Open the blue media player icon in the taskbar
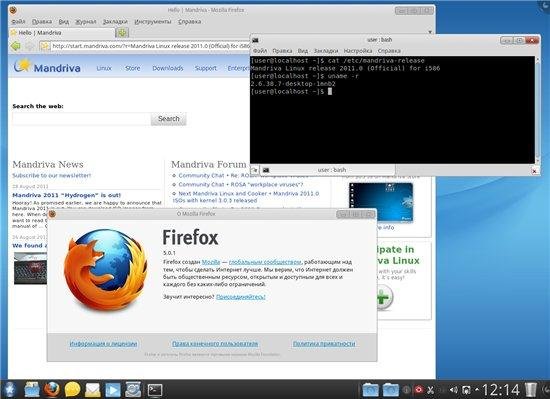This screenshot has width=550, height=399. (113, 390)
